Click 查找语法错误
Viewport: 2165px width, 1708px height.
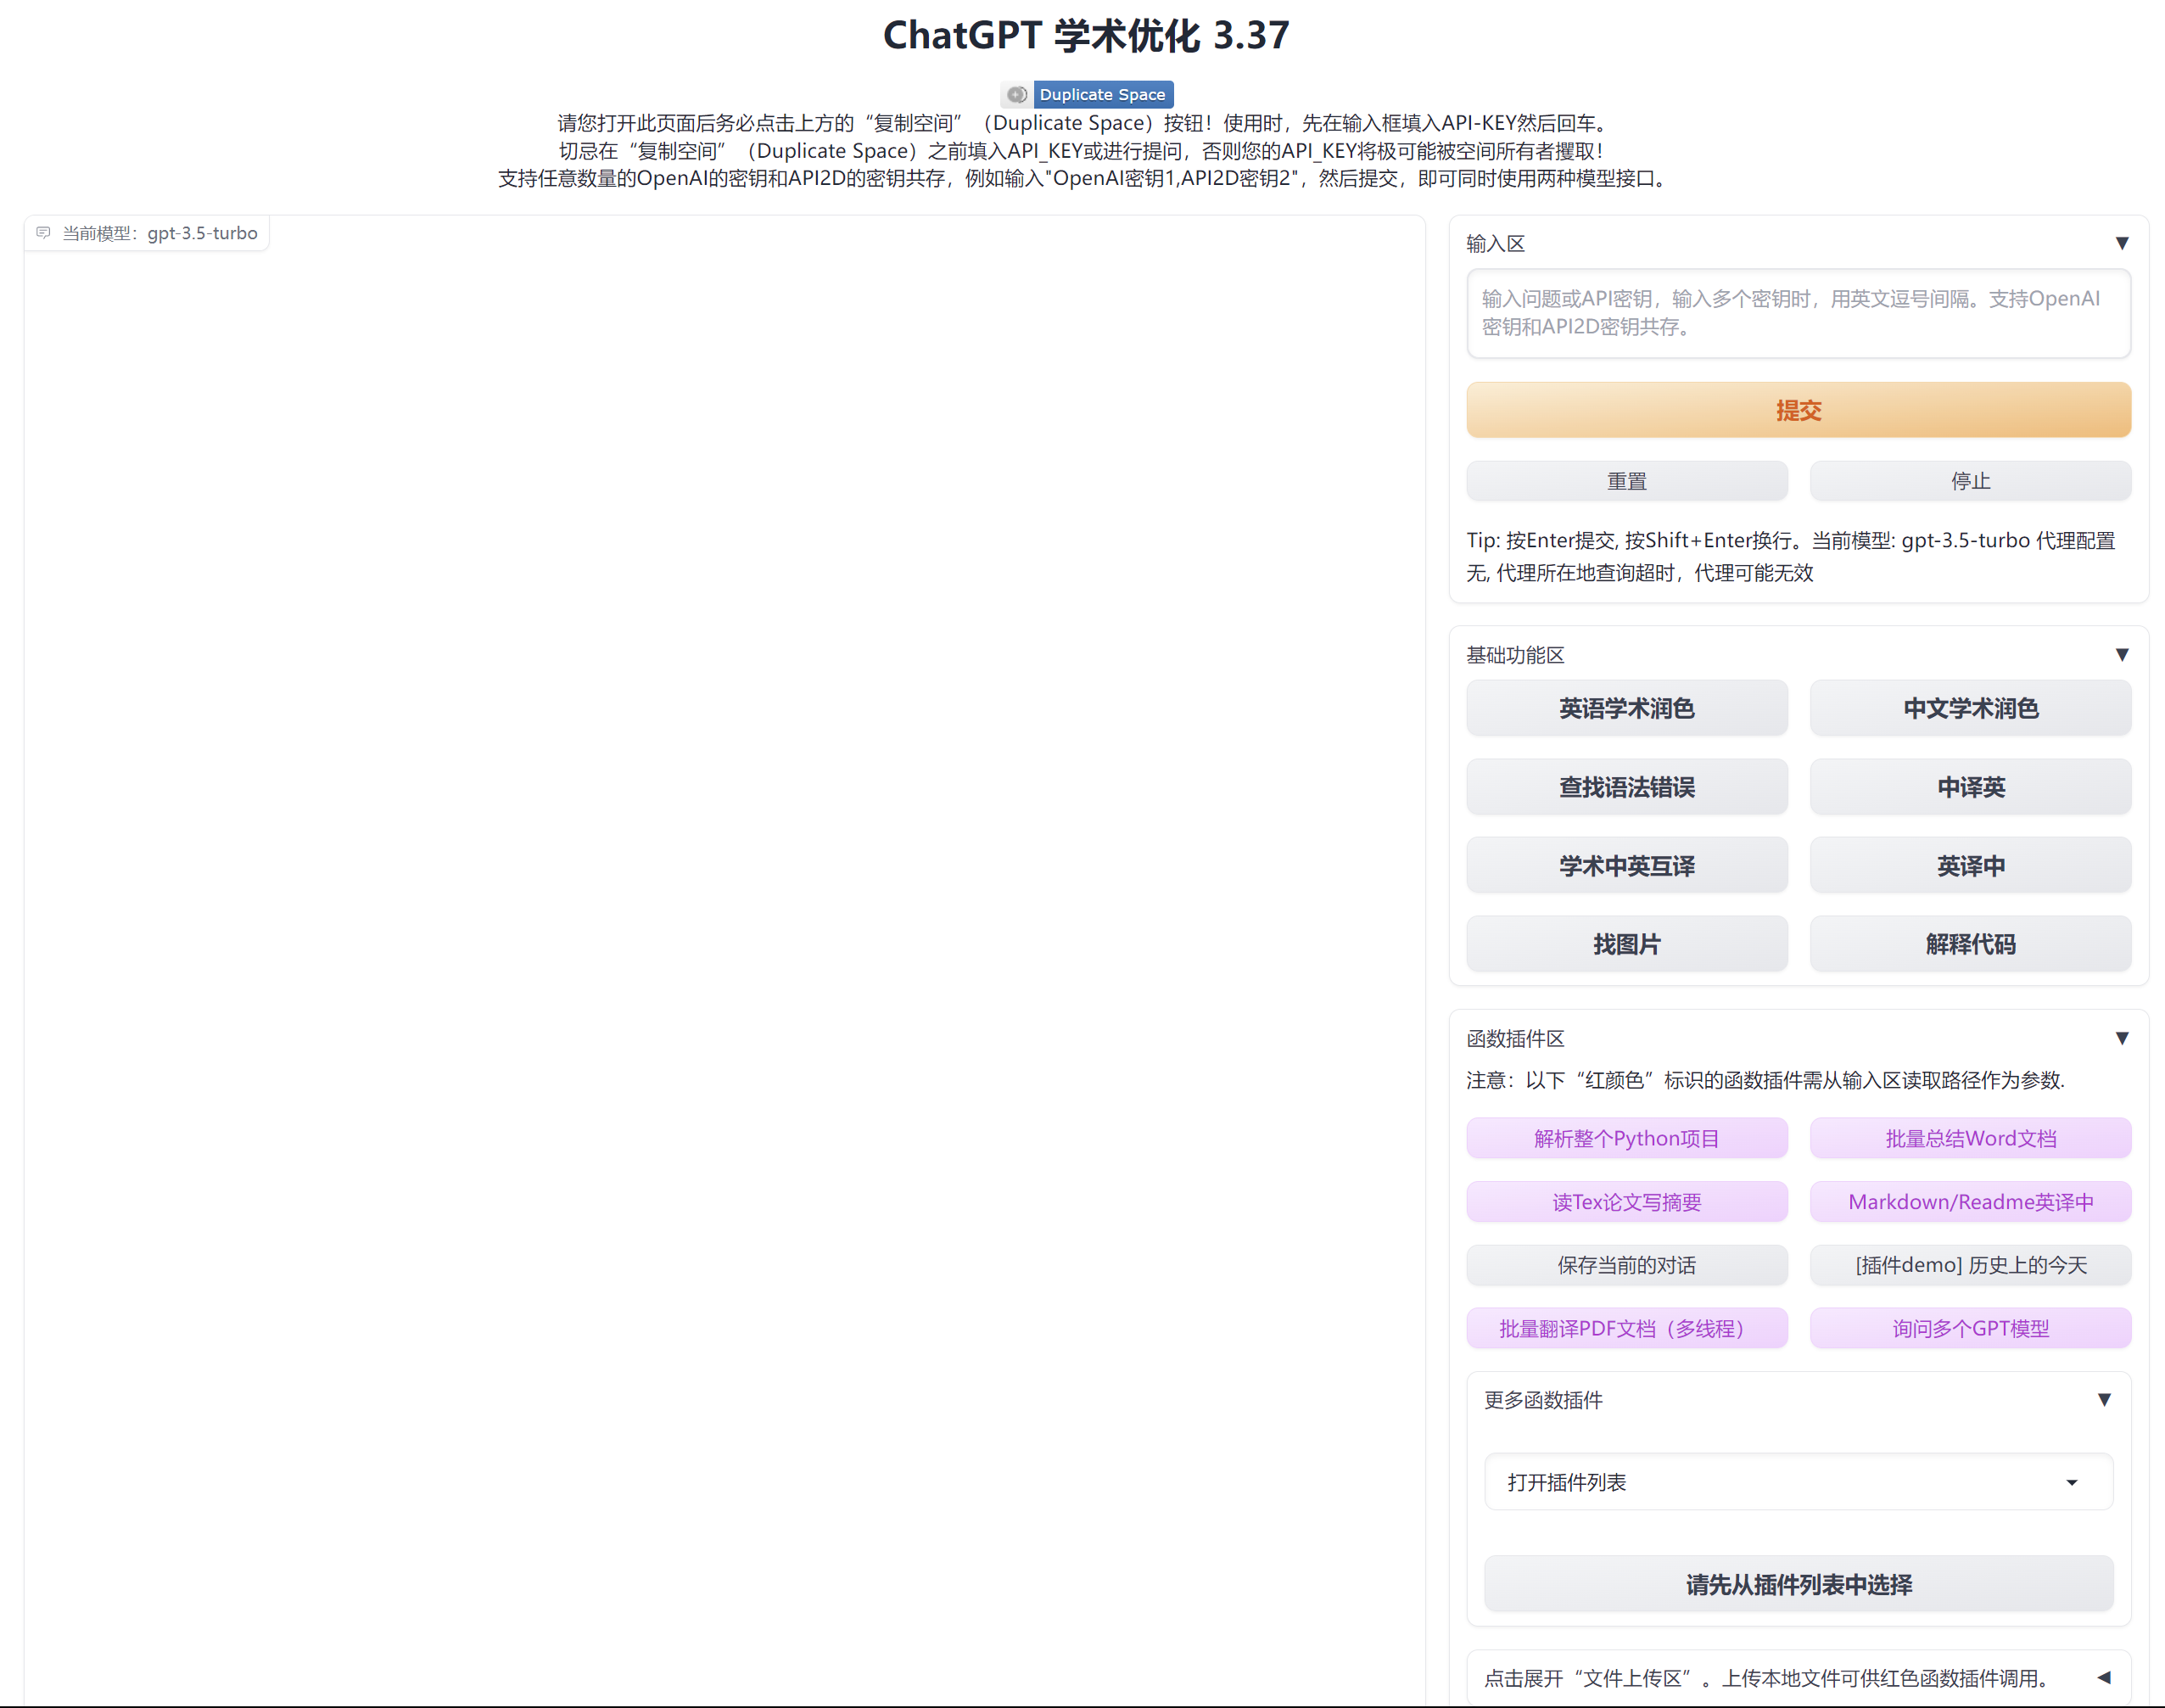[x=1627, y=787]
